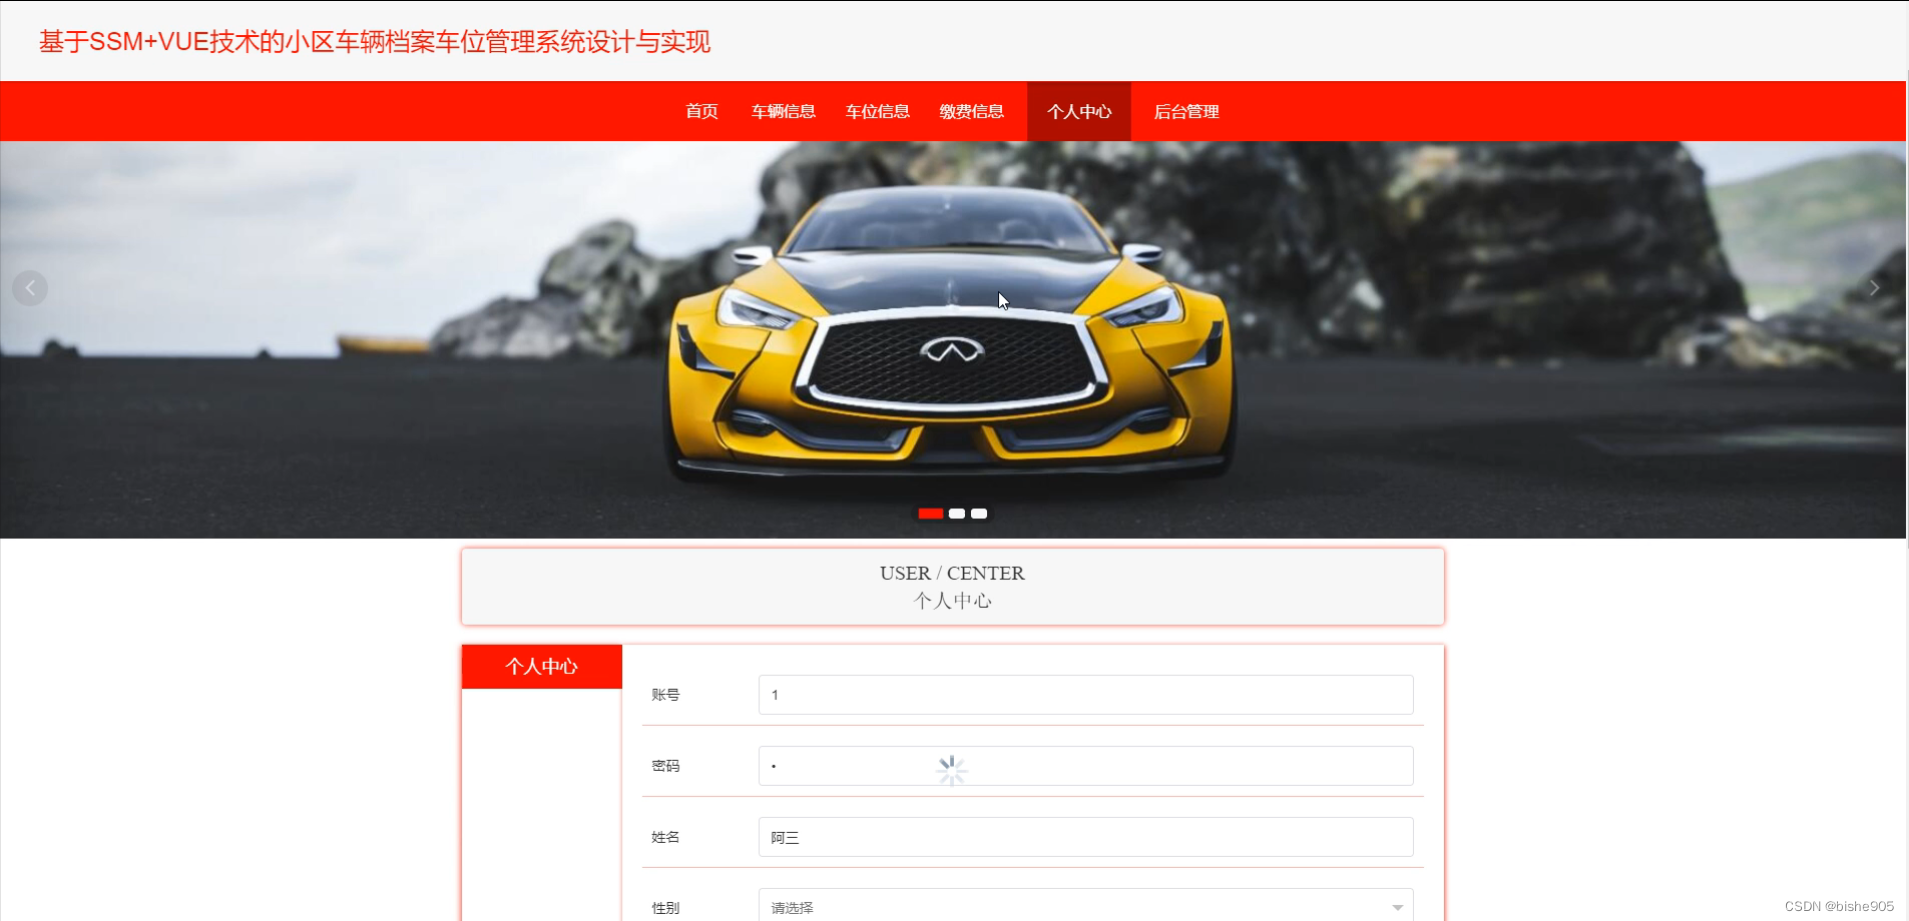
Task: Click the yellow car banner image
Action: point(952,340)
